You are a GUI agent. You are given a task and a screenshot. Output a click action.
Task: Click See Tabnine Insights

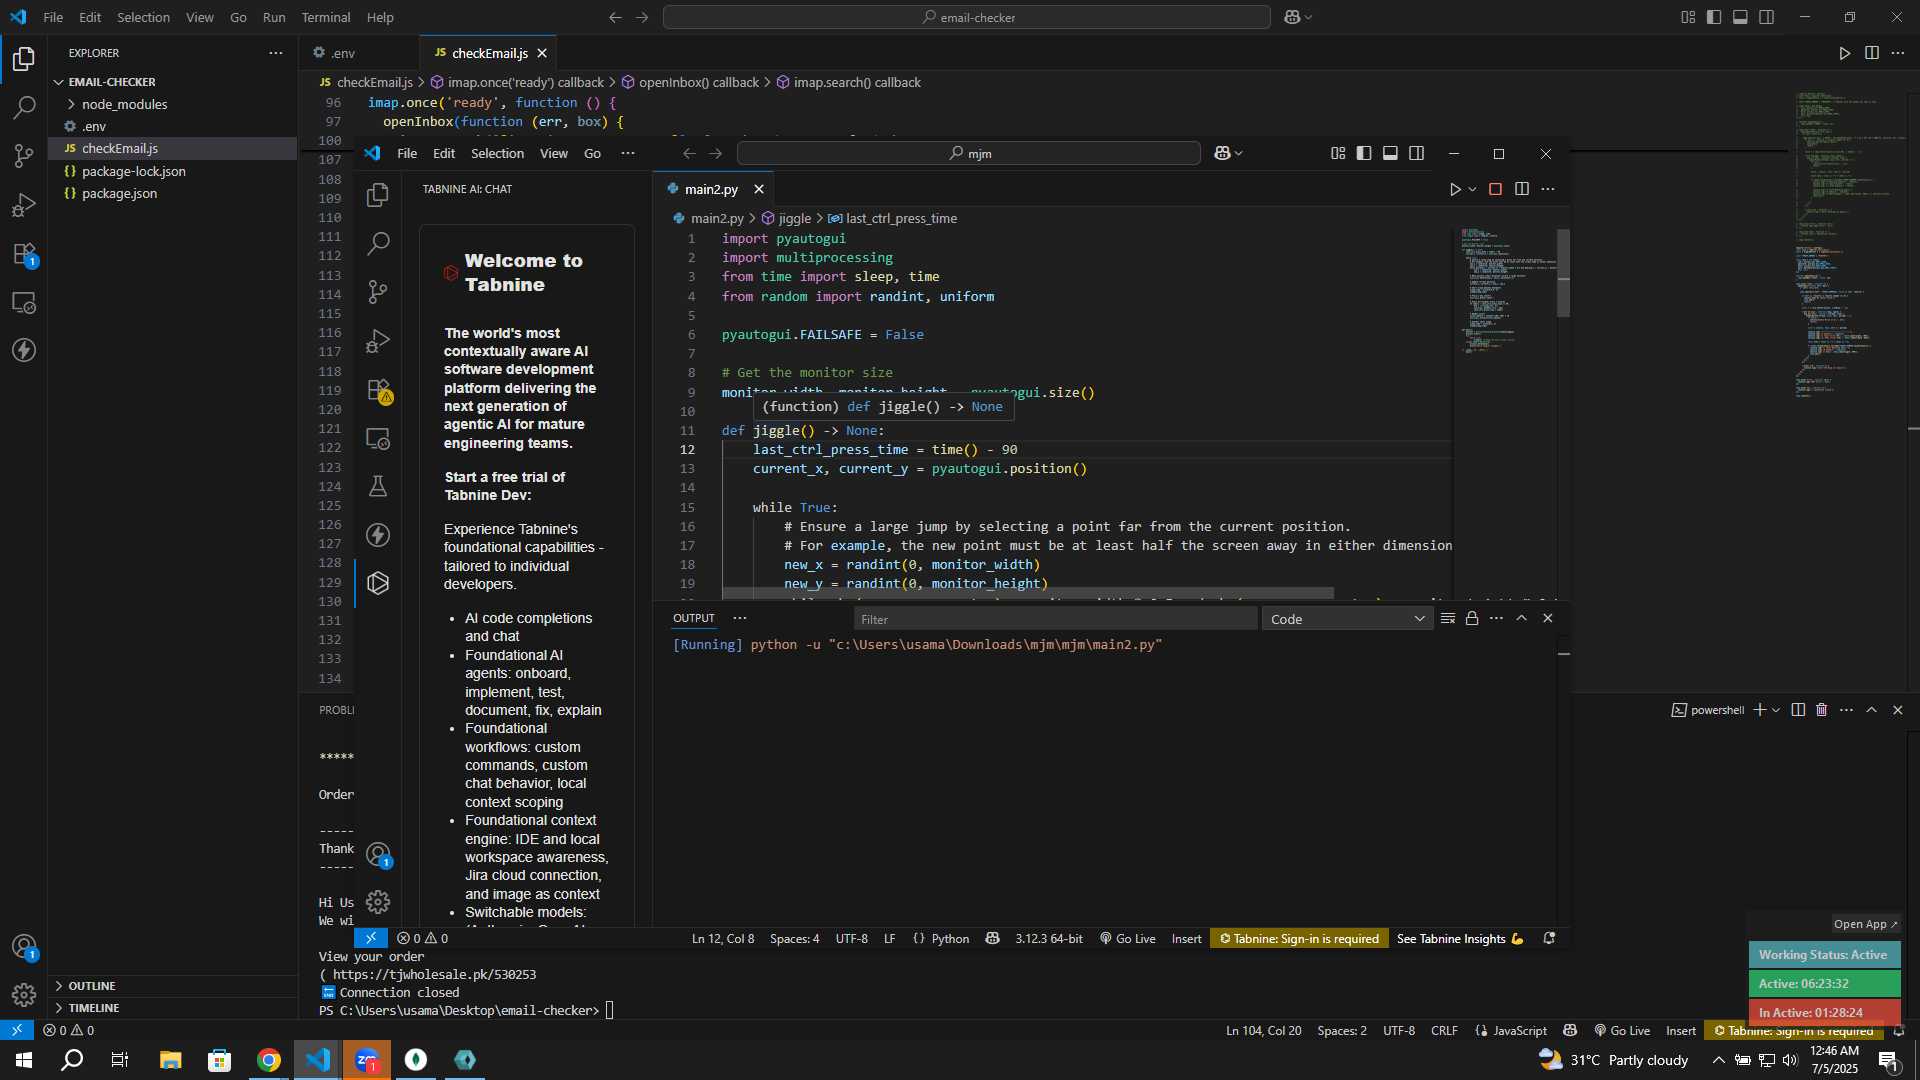pyautogui.click(x=1460, y=938)
